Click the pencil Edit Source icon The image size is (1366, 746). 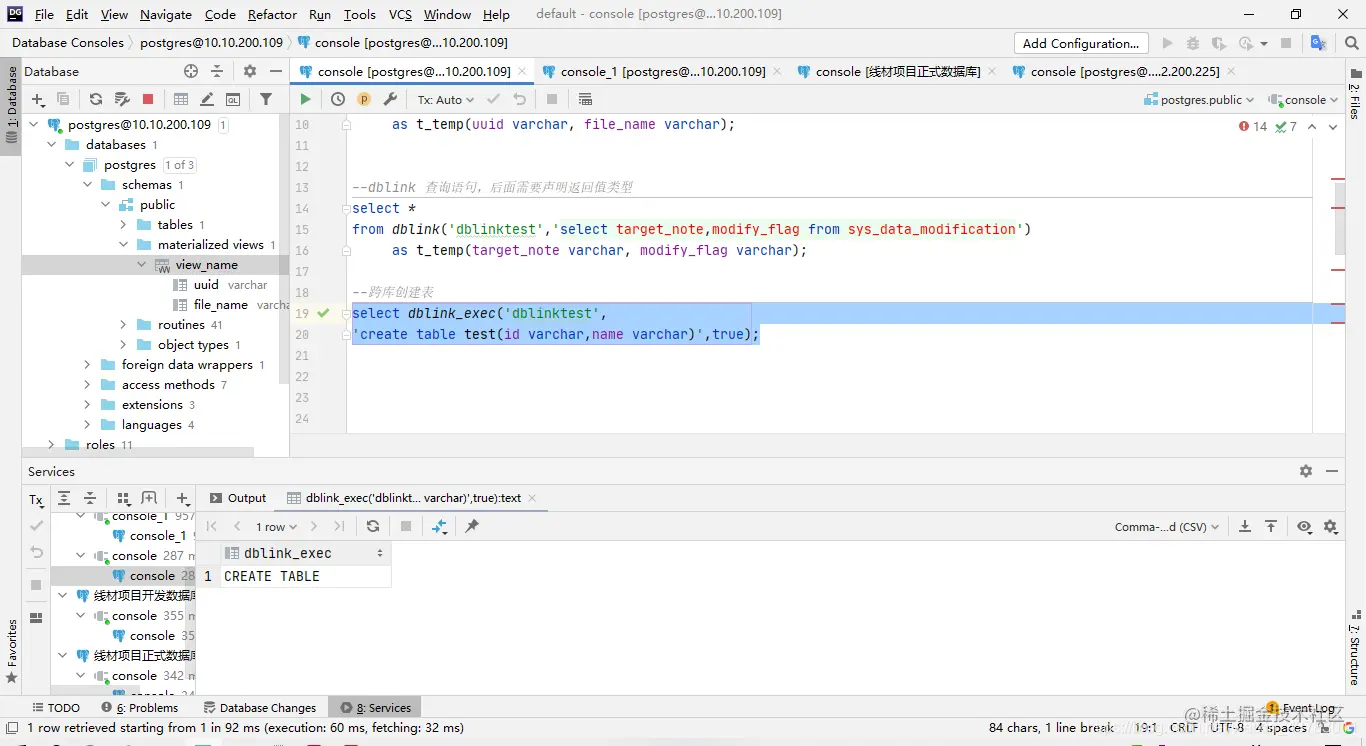tap(207, 99)
